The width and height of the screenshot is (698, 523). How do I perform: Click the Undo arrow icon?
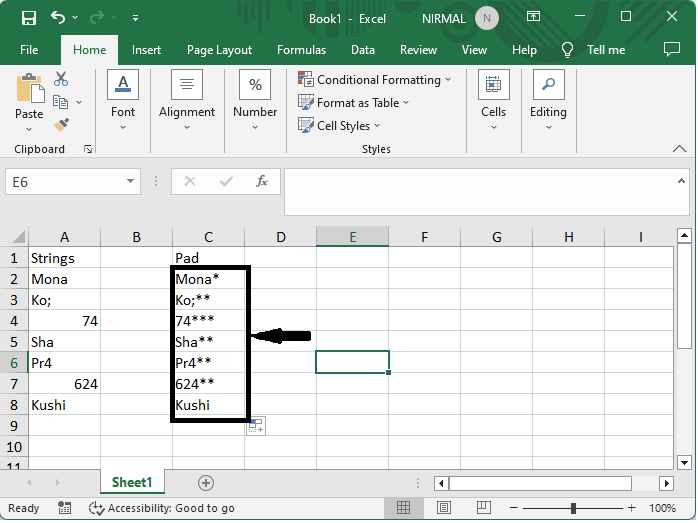pos(58,17)
